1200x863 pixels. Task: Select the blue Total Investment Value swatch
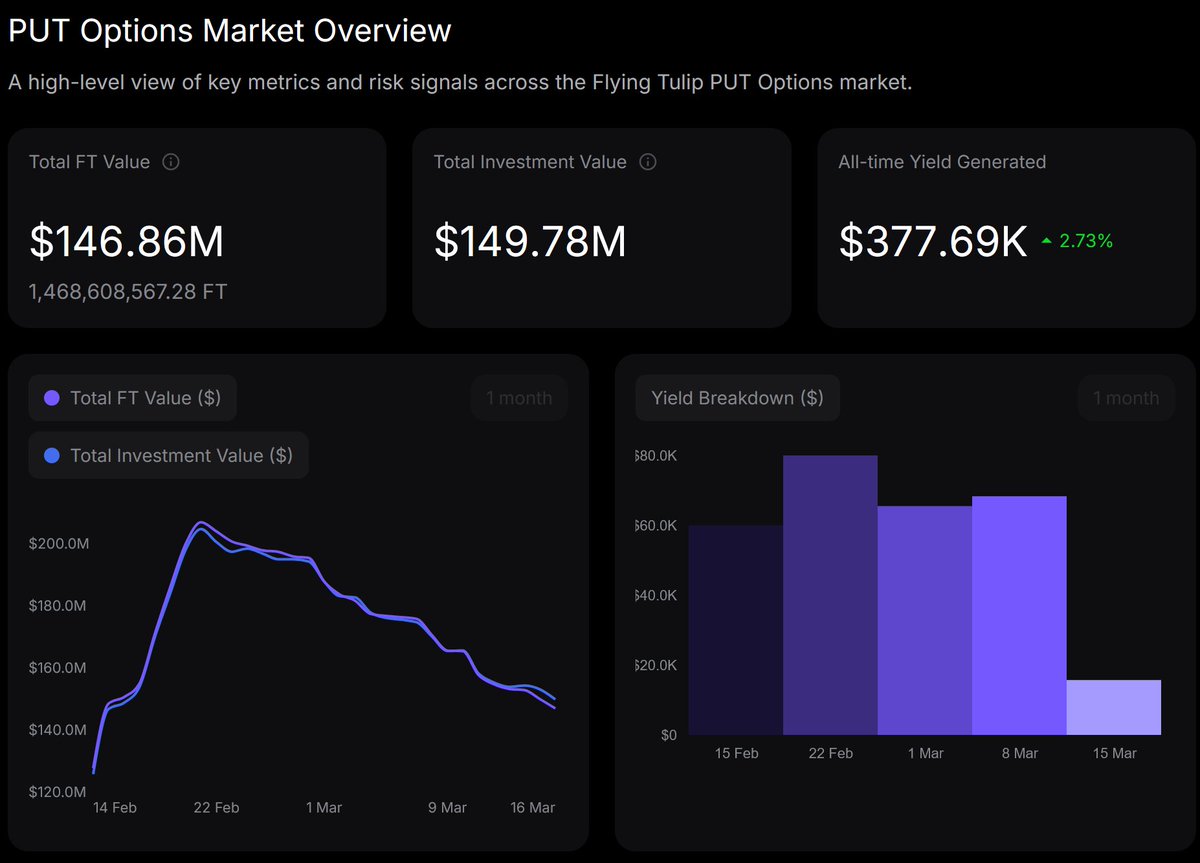pyautogui.click(x=53, y=455)
